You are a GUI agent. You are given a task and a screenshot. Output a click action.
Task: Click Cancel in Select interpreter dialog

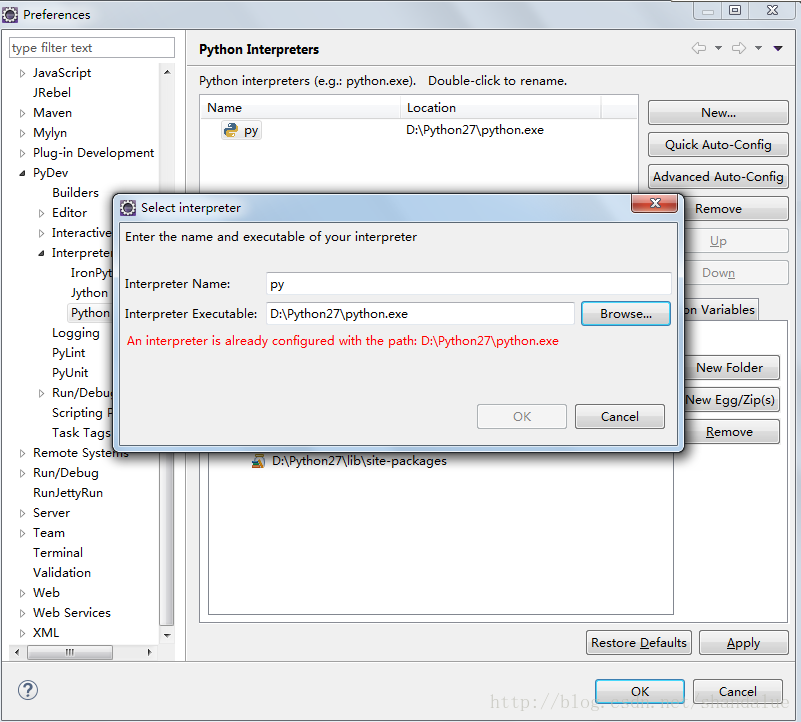[620, 416]
